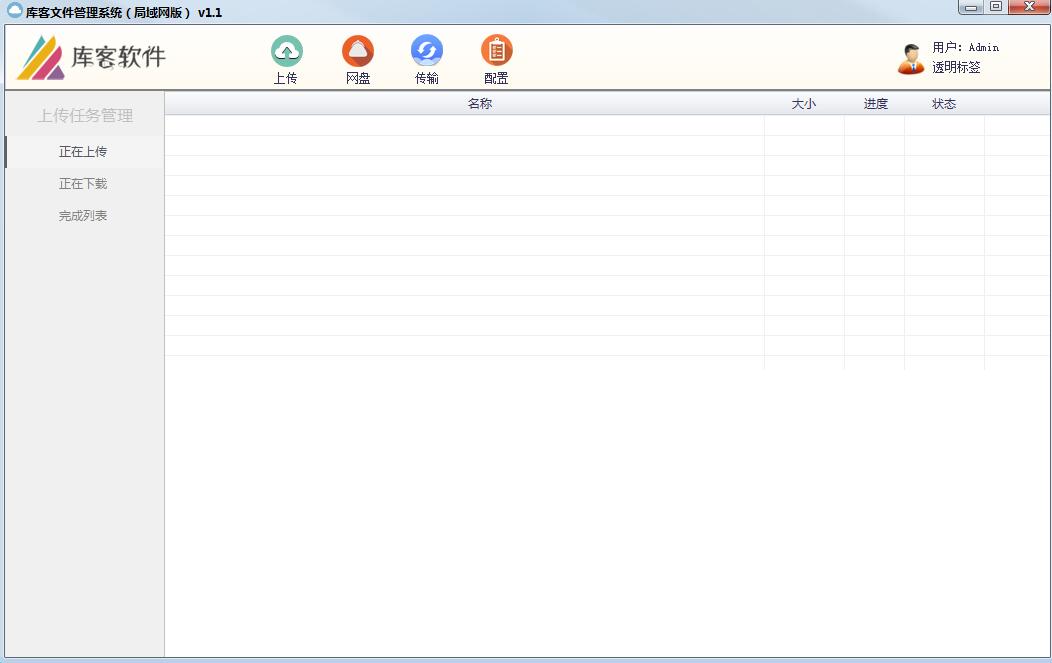This screenshot has width=1052, height=663.
Task: Sort by the 进度 column header
Action: point(875,104)
